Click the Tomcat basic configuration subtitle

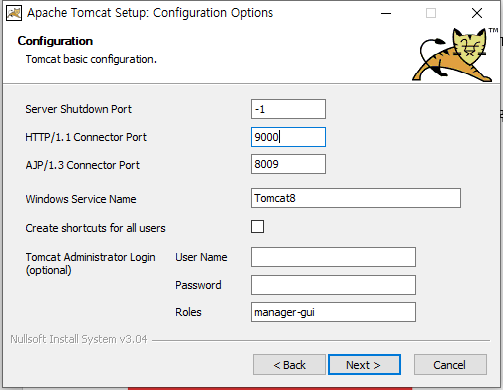coord(91,59)
